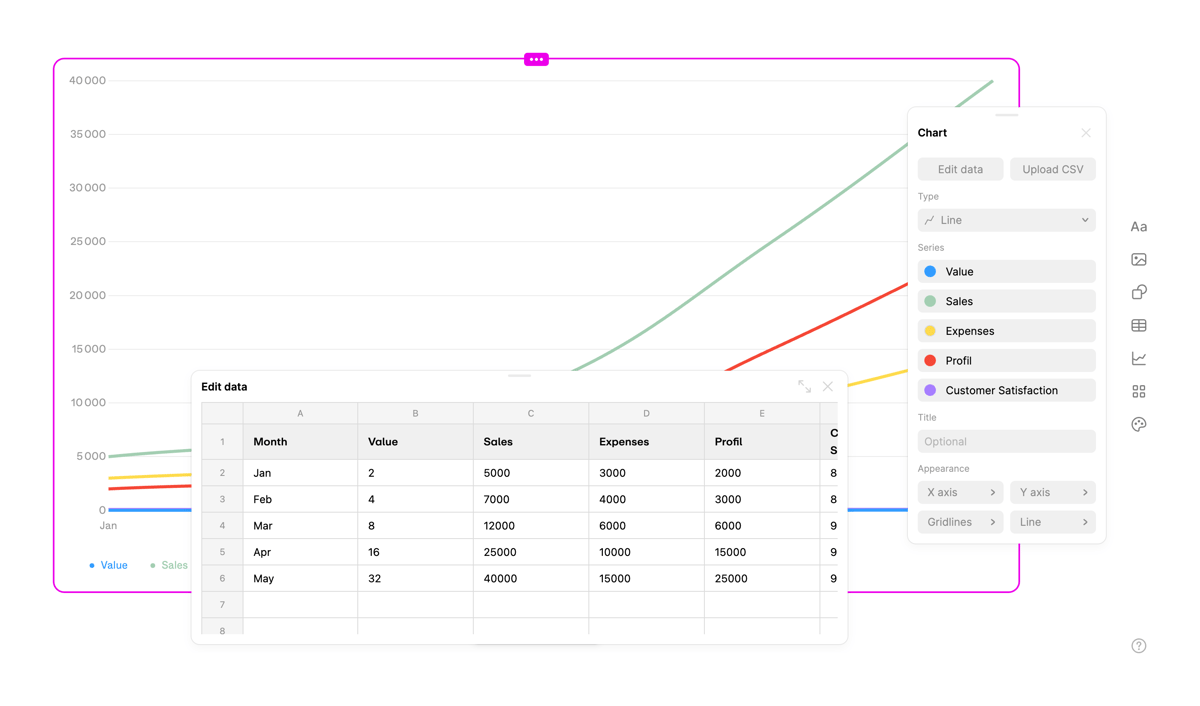Open the chart options menu on the selection
Viewport: 1200px width, 706px height.
click(x=536, y=59)
